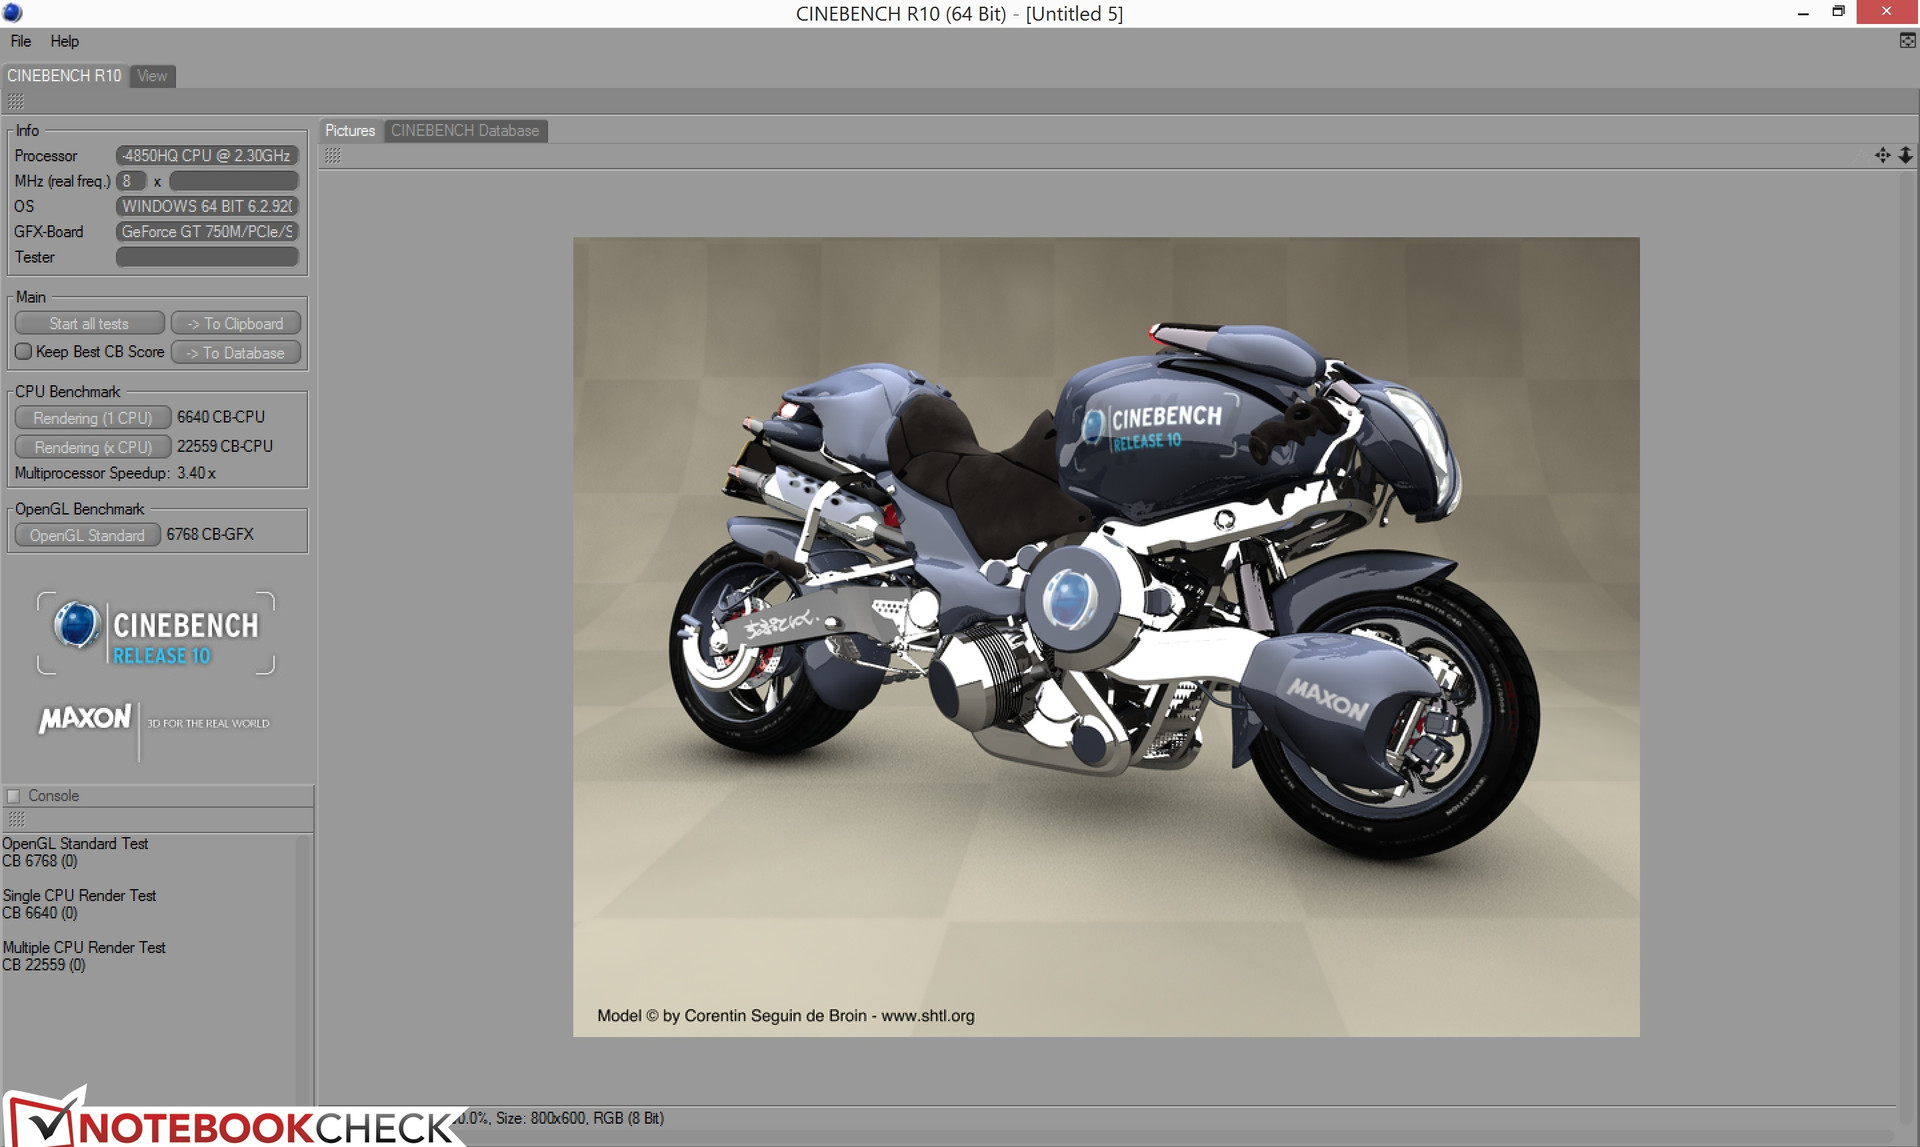Viewport: 1920px width, 1147px height.
Task: Click the grip handle below Console header
Action: (16, 819)
